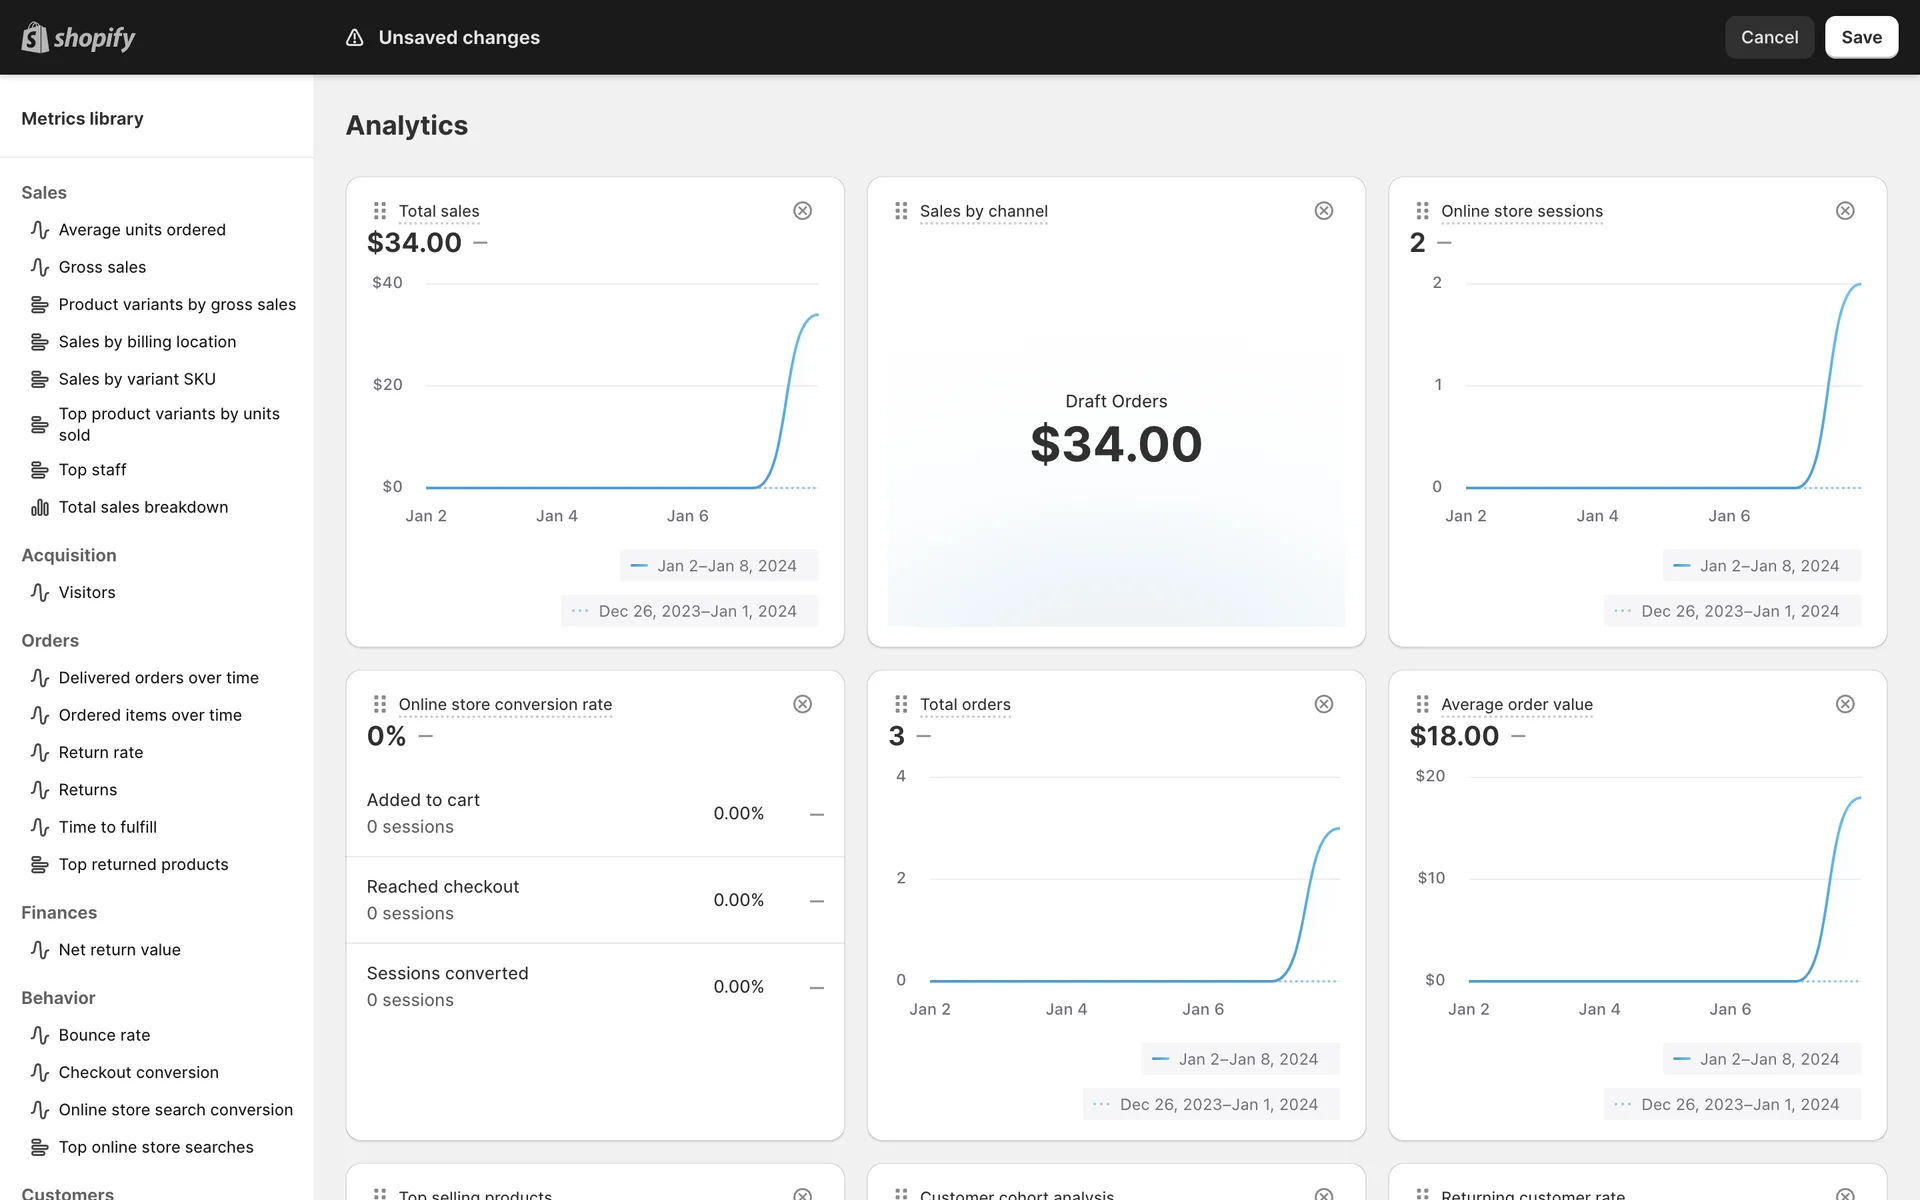The height and width of the screenshot is (1200, 1920).
Task: Click the Total sales breakdown bar-chart icon
Action: point(40,508)
